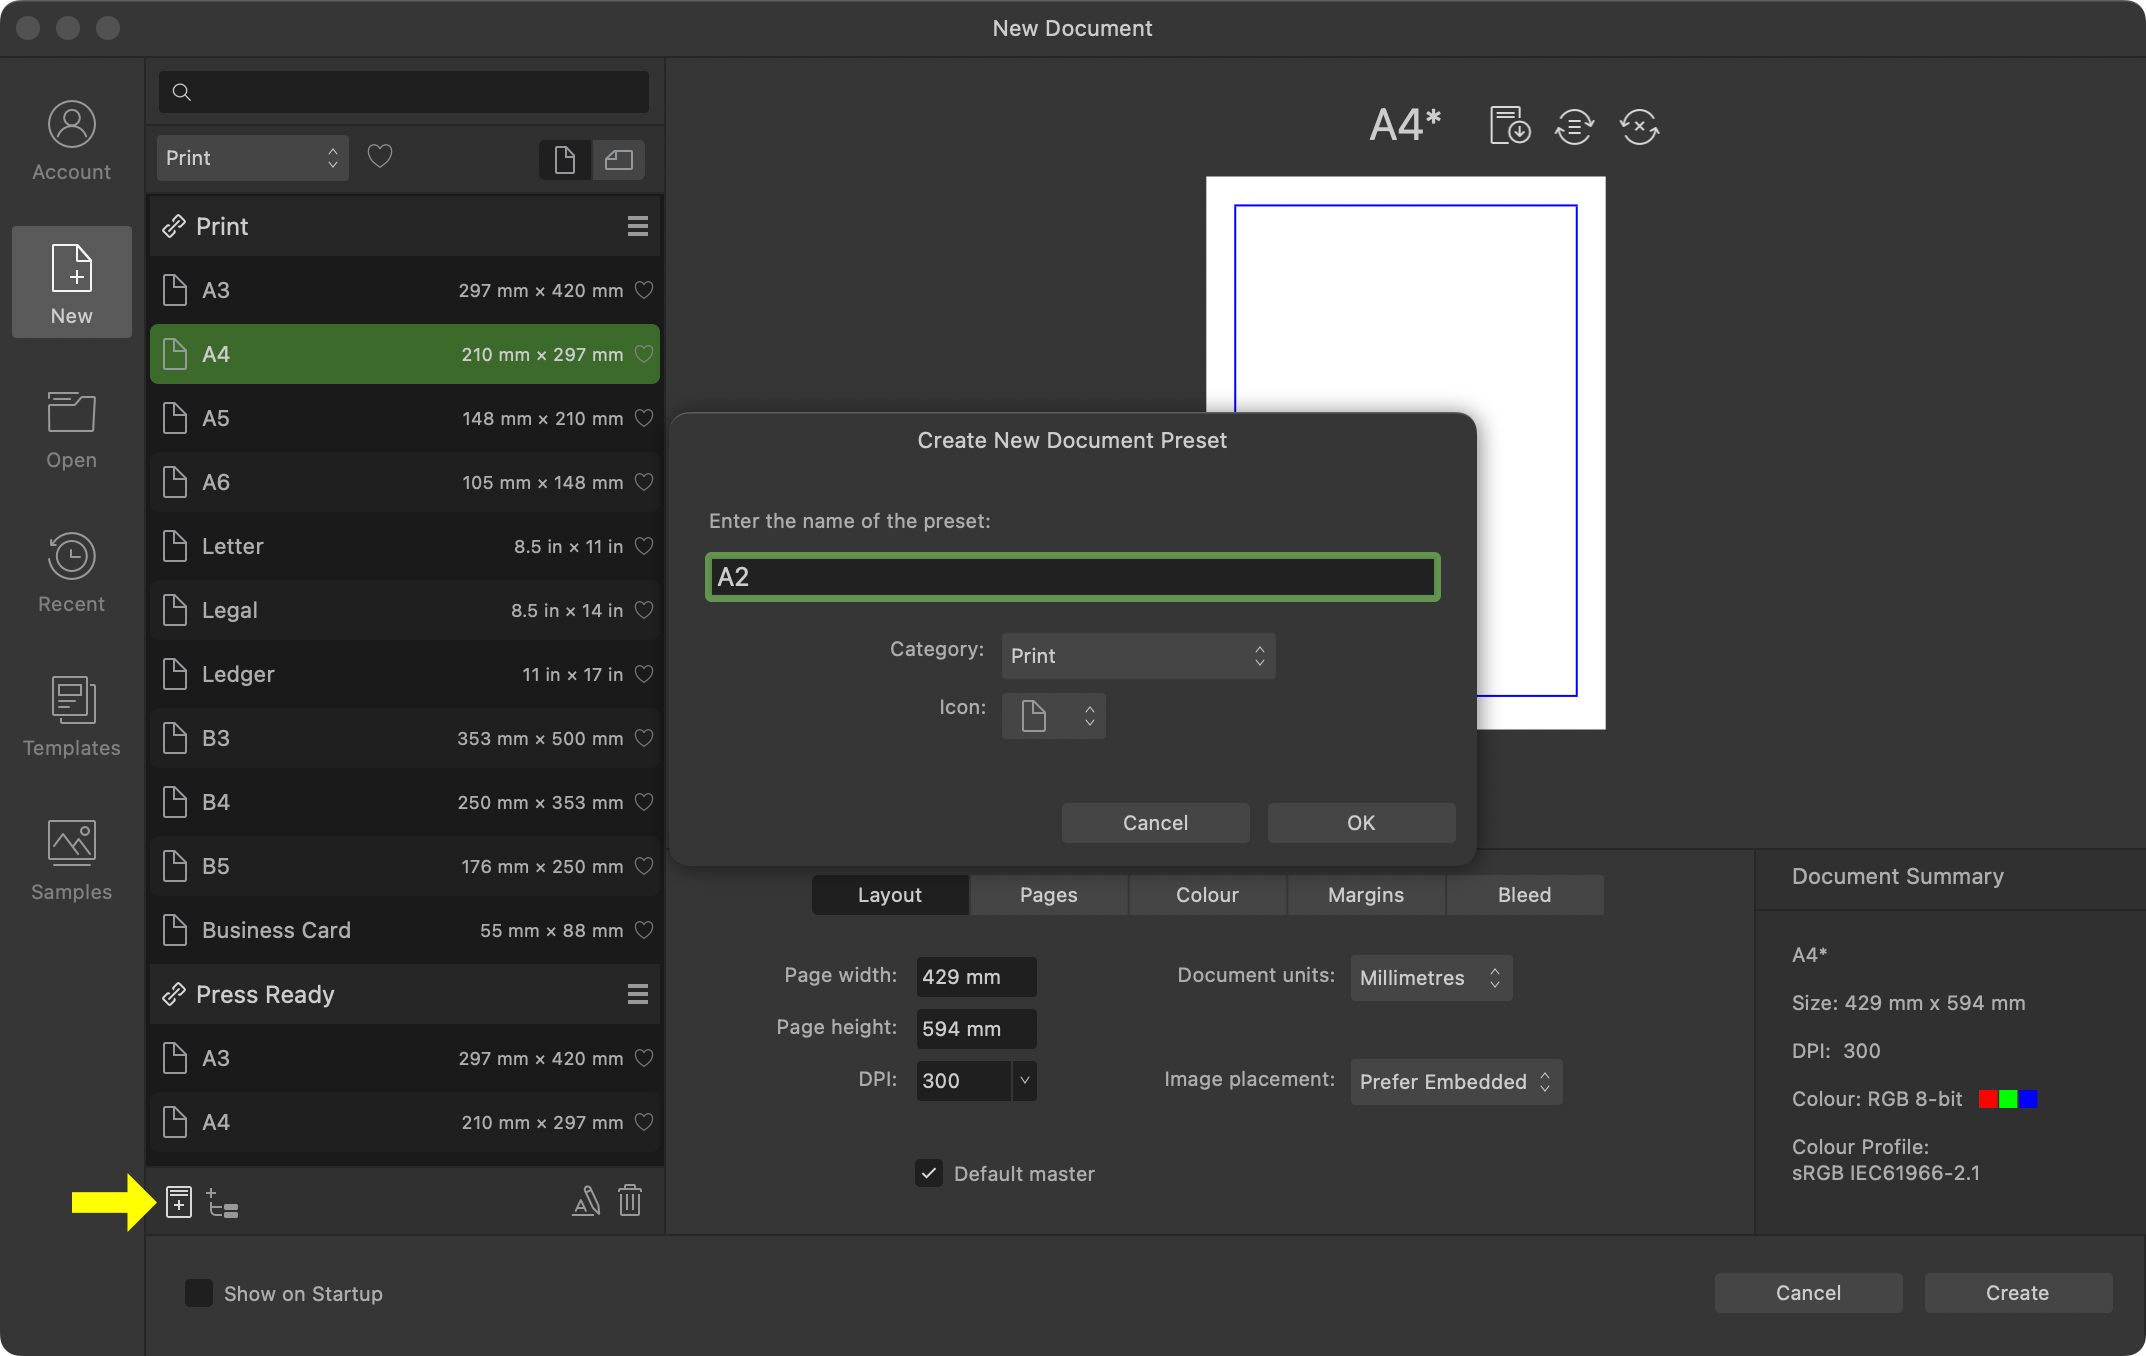The image size is (2146, 1356).
Task: Click the RGB colour swatch in summary
Action: tap(2007, 1099)
